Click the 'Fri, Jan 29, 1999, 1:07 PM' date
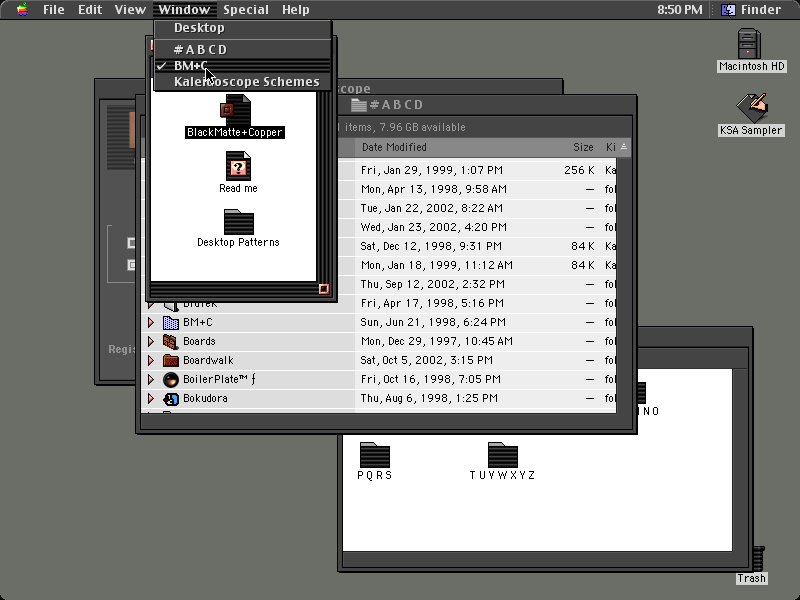The image size is (800, 600). point(432,170)
